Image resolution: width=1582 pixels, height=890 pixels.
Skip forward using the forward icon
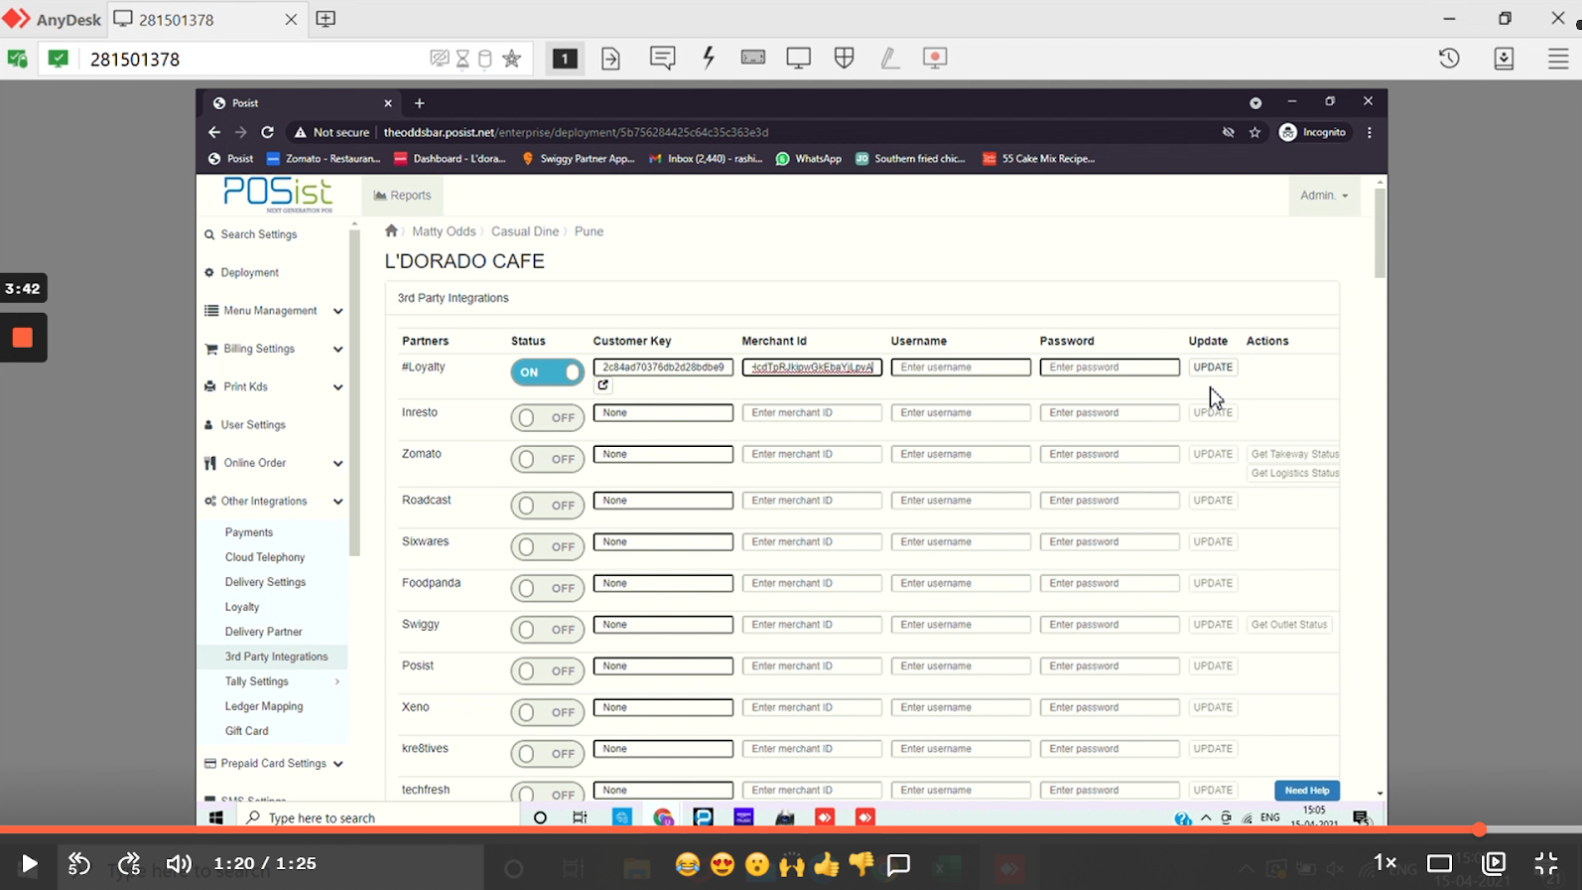pos(129,863)
